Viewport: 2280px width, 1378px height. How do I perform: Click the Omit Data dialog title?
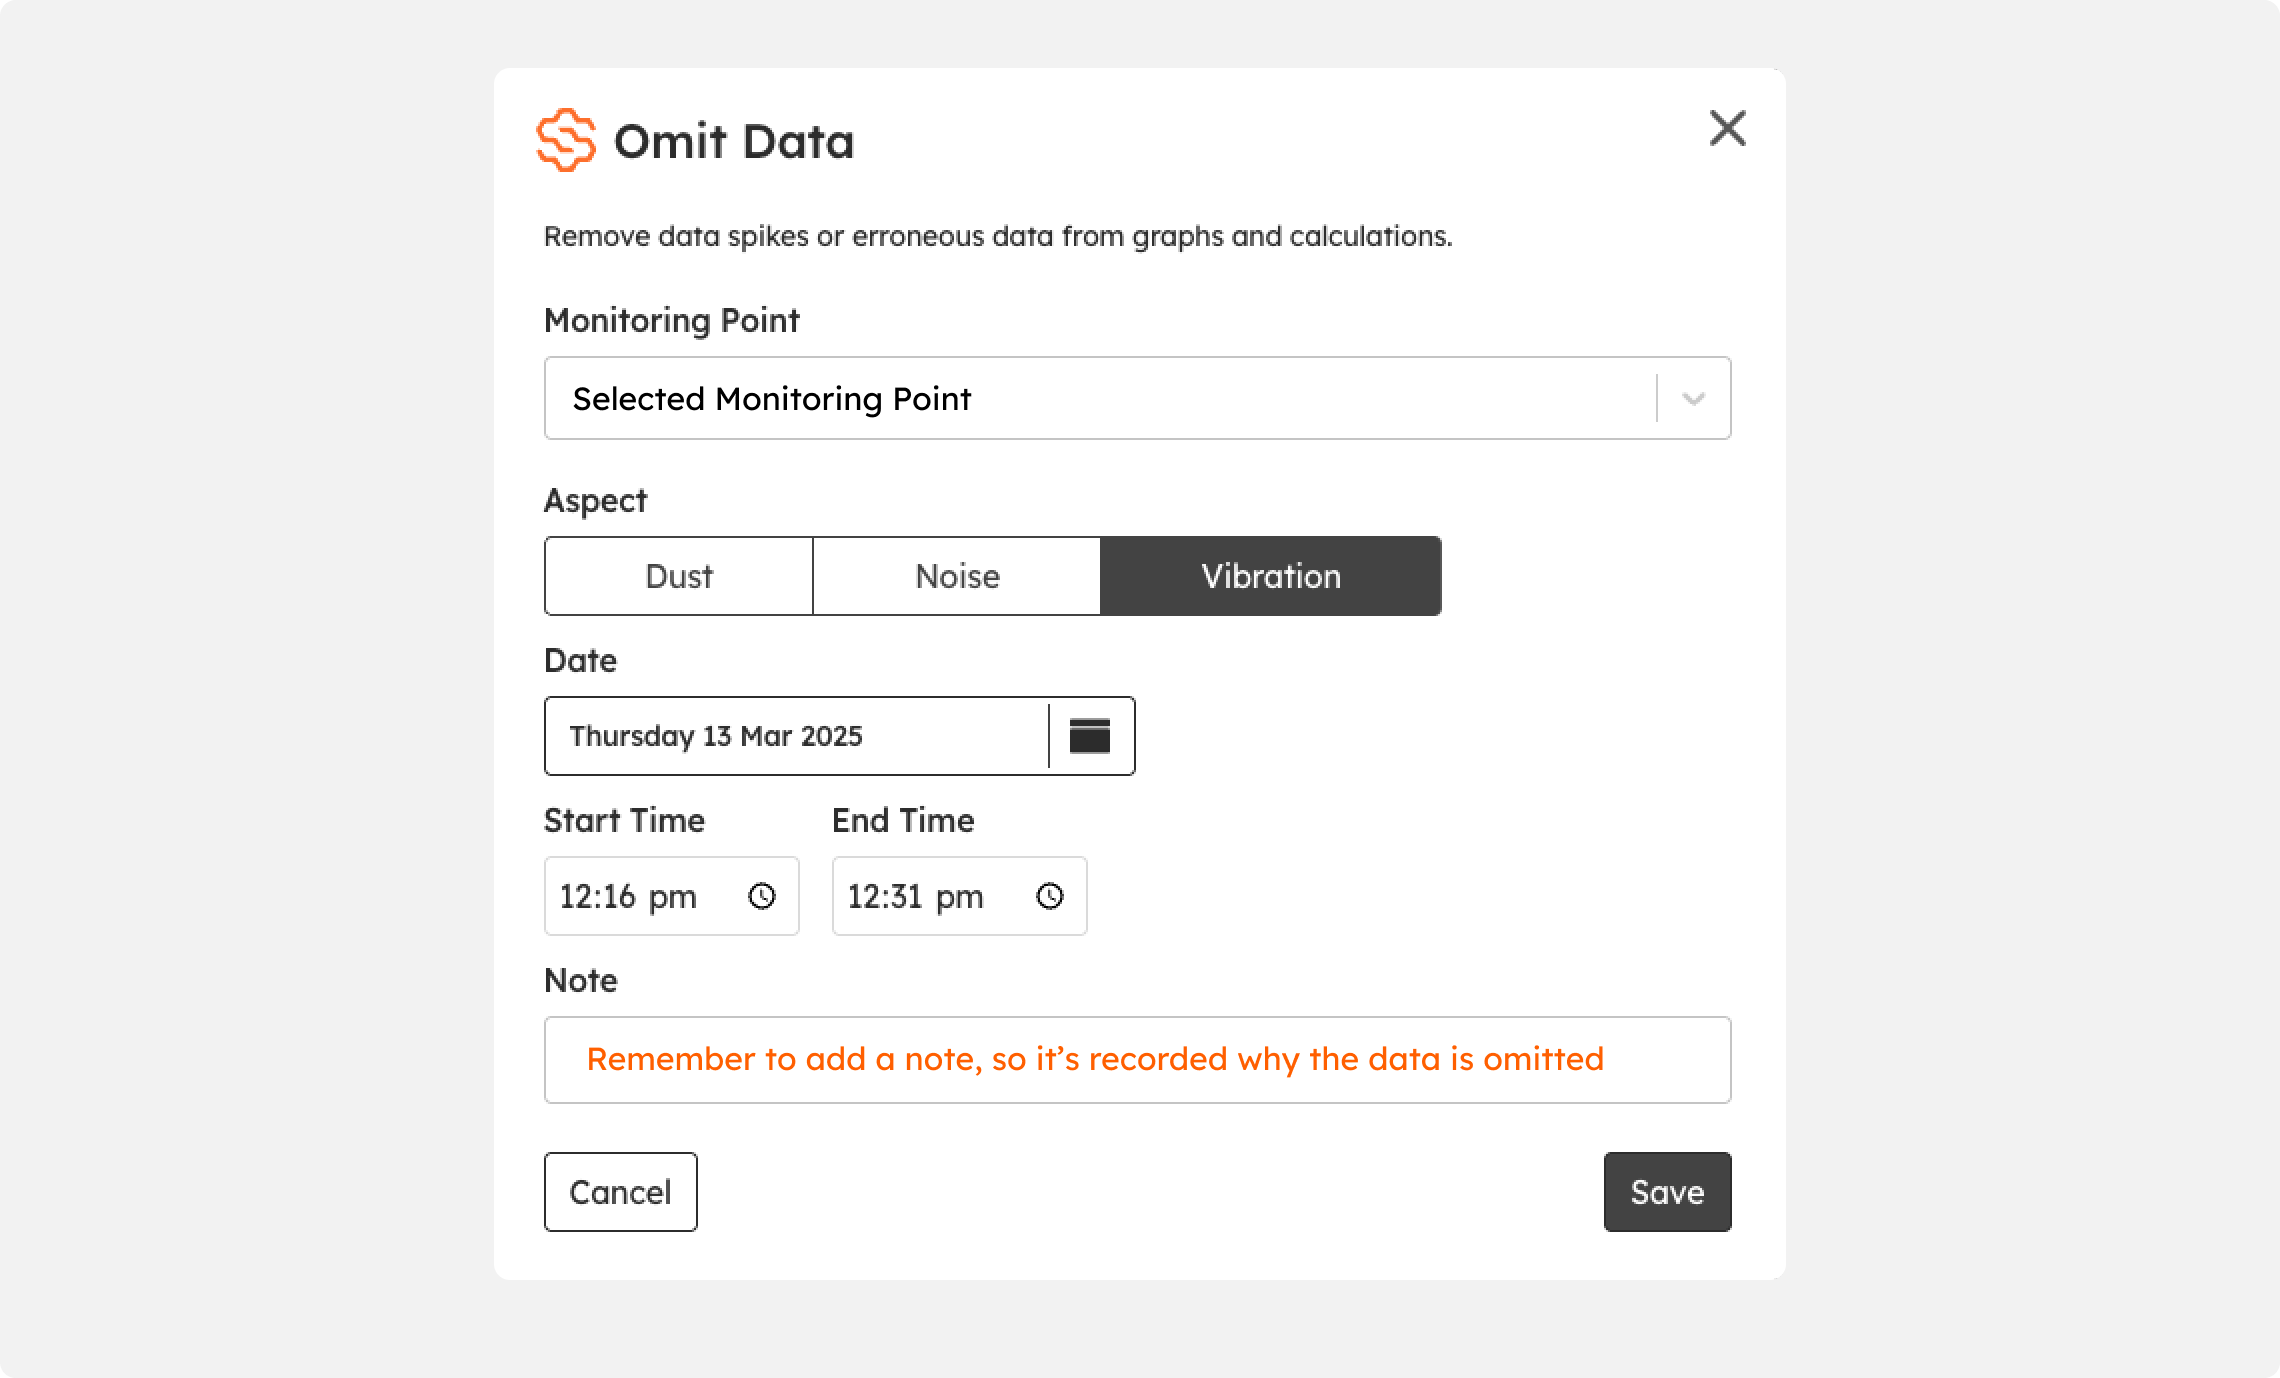pyautogui.click(x=734, y=141)
